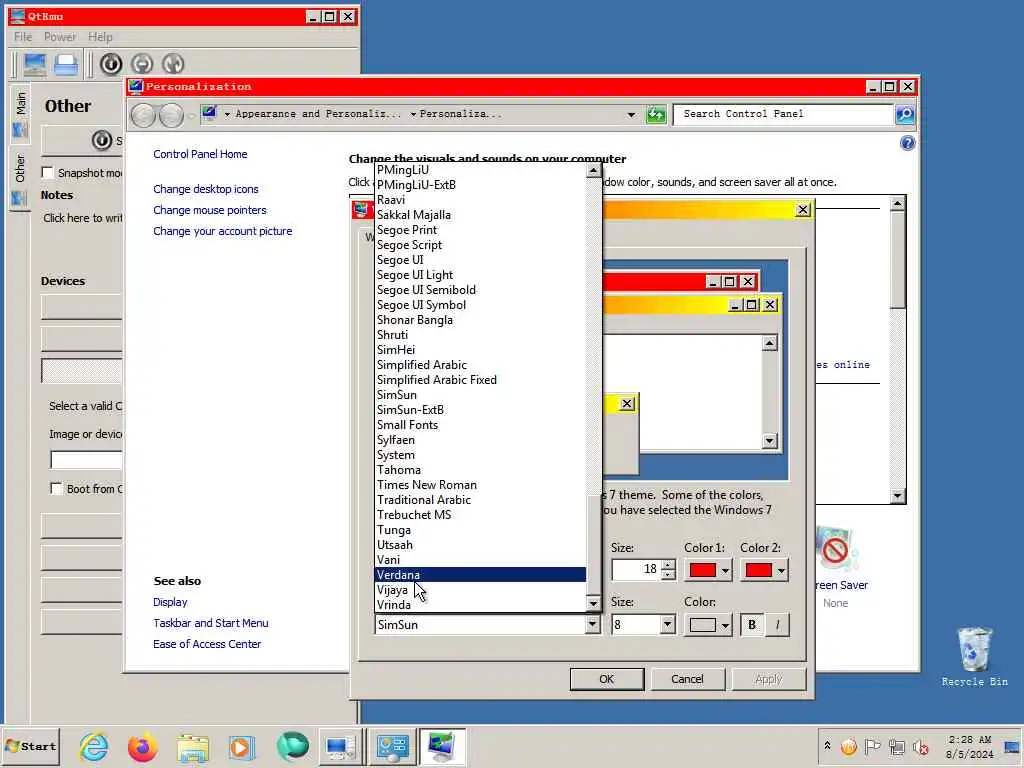Toggle the Italic font button
The image size is (1024, 768).
point(777,625)
